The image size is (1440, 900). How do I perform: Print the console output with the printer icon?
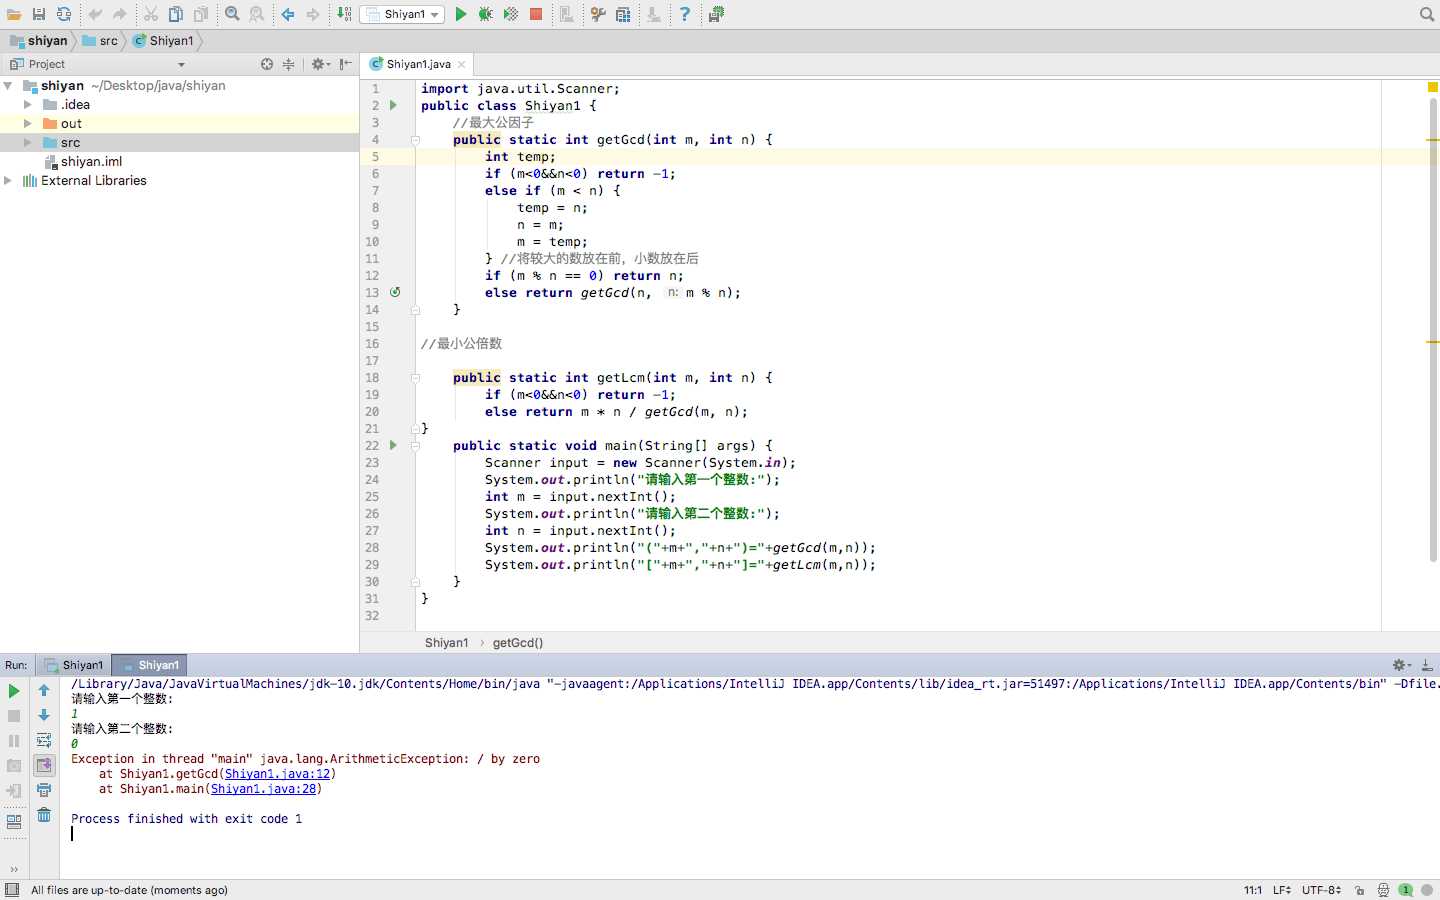coord(44,790)
